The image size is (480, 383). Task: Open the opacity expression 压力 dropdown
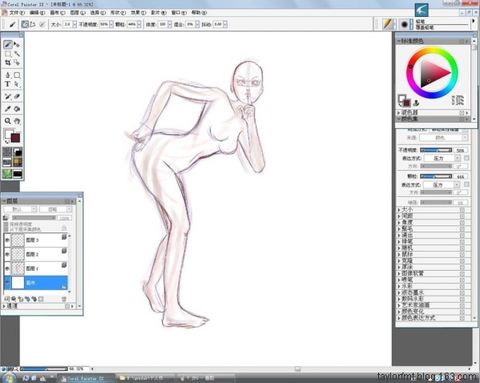click(442, 158)
